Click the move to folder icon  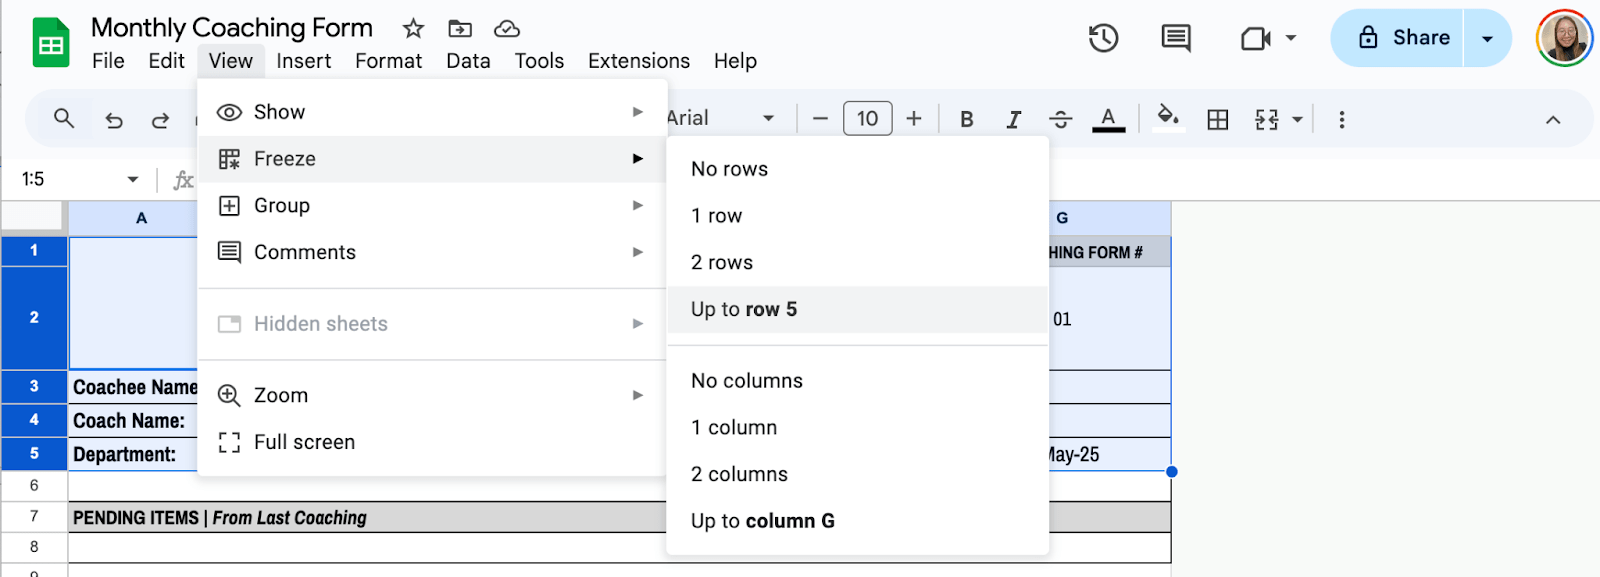(460, 28)
